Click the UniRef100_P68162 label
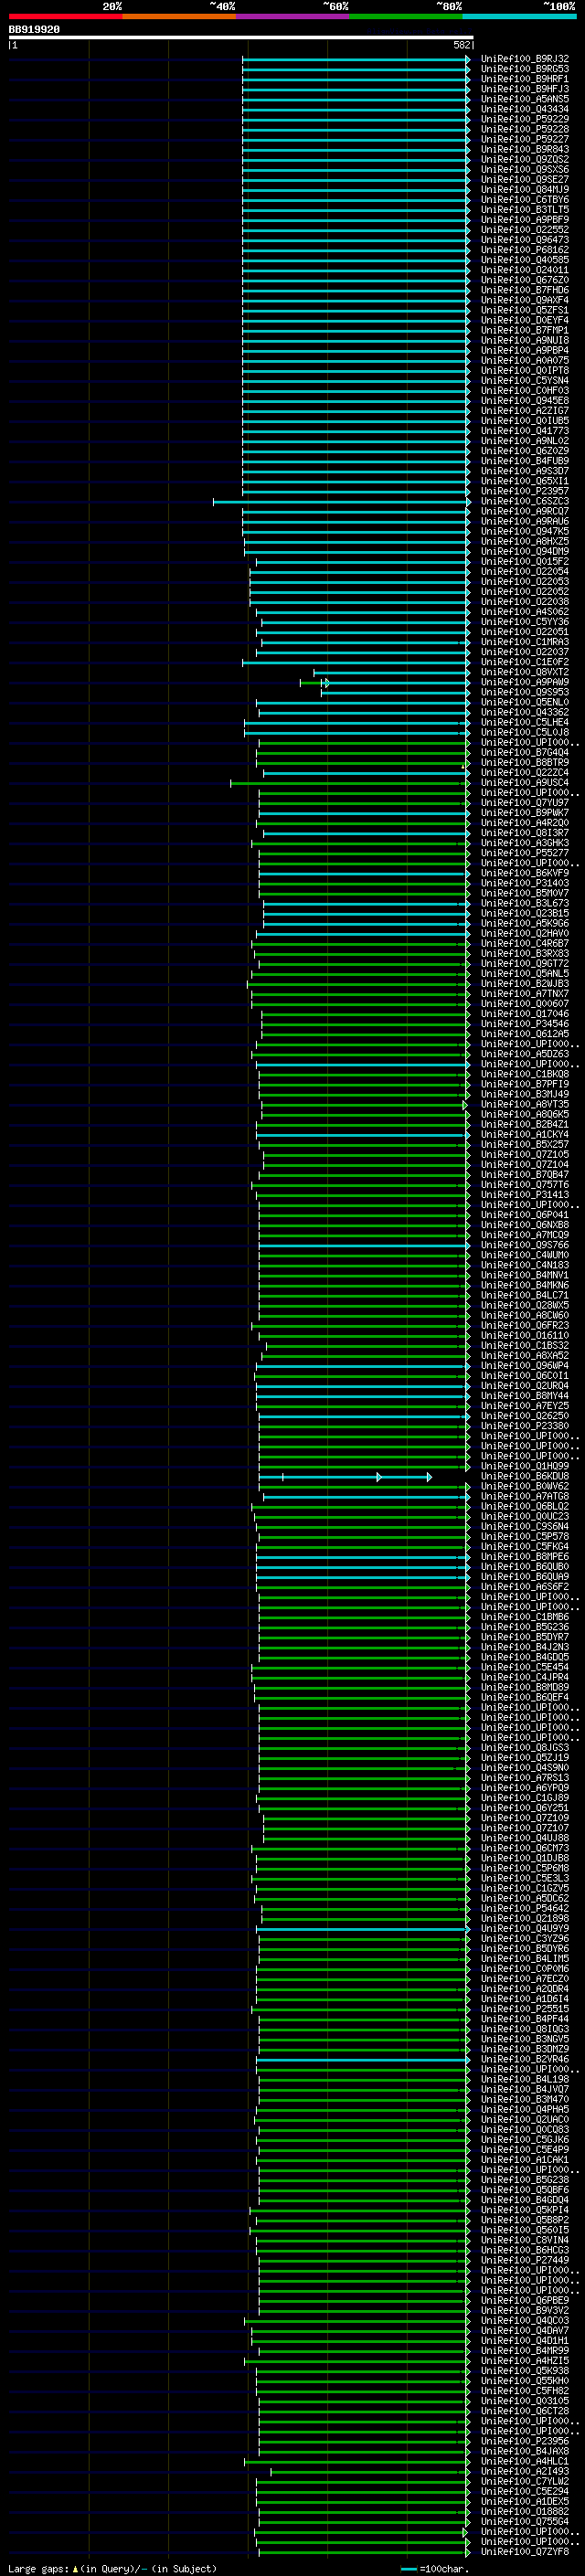The height and width of the screenshot is (2576, 585). [525, 250]
